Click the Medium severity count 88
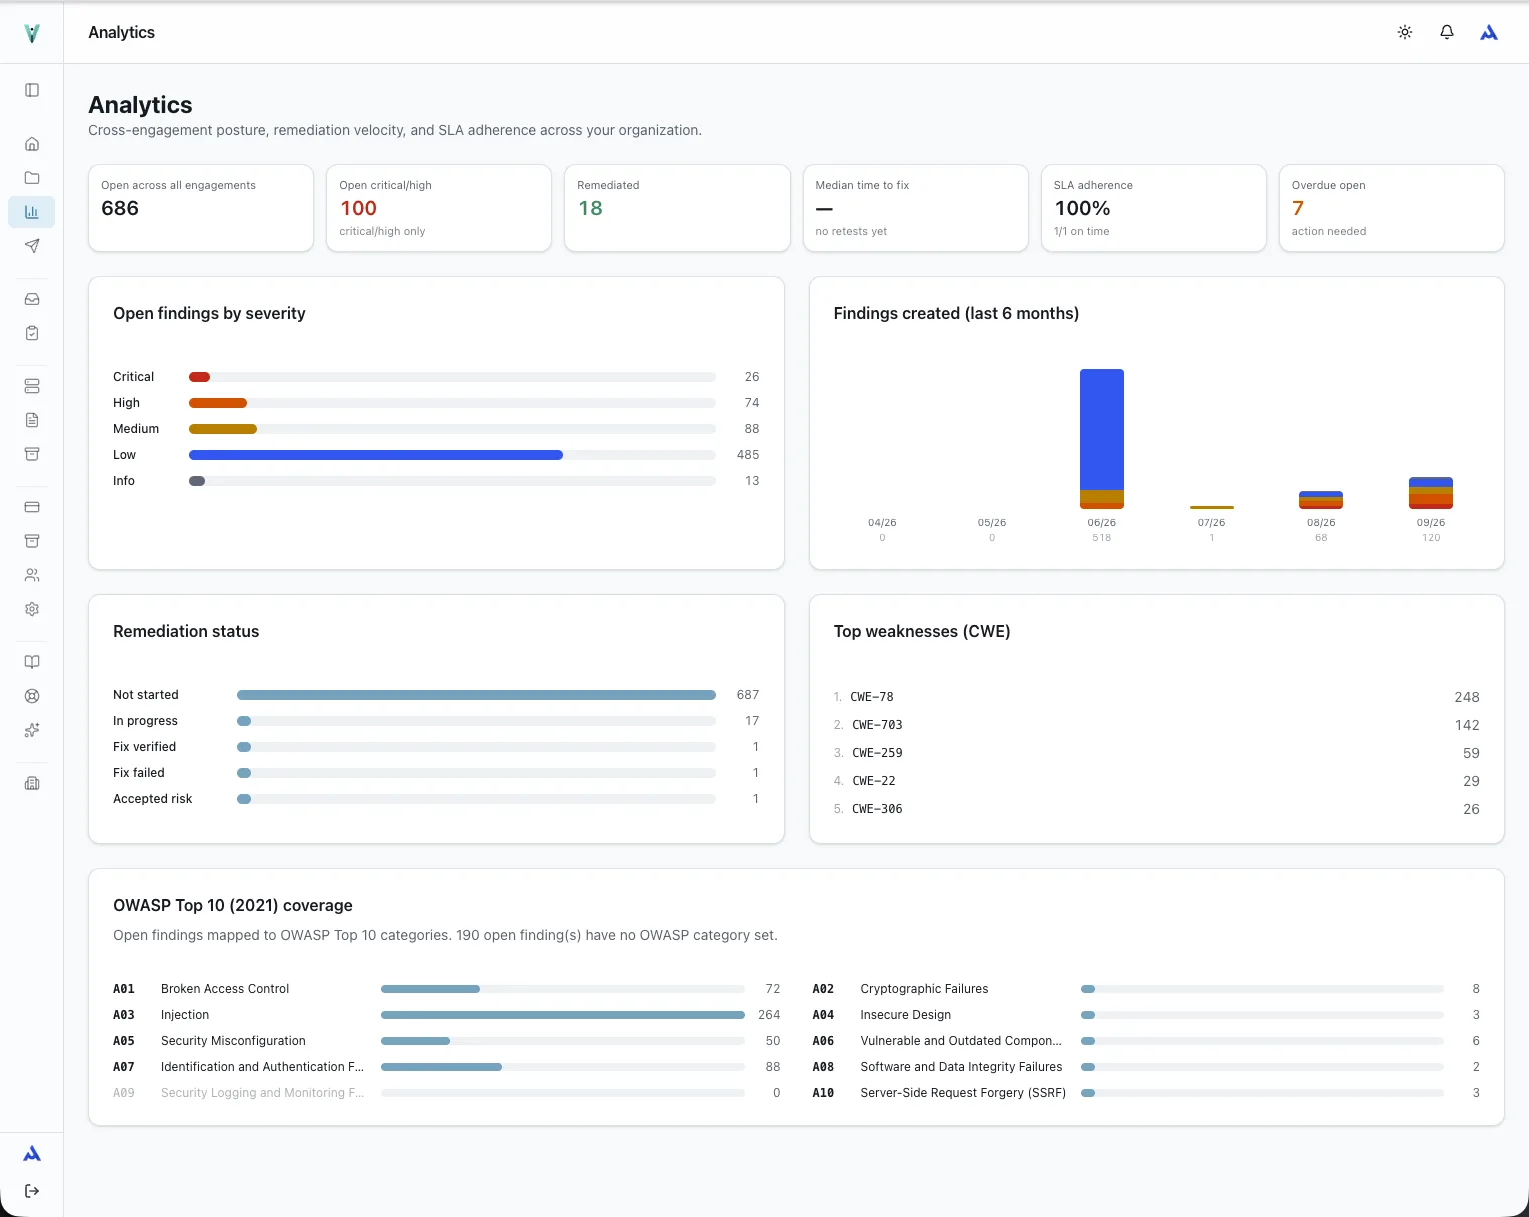1529x1217 pixels. tap(752, 429)
